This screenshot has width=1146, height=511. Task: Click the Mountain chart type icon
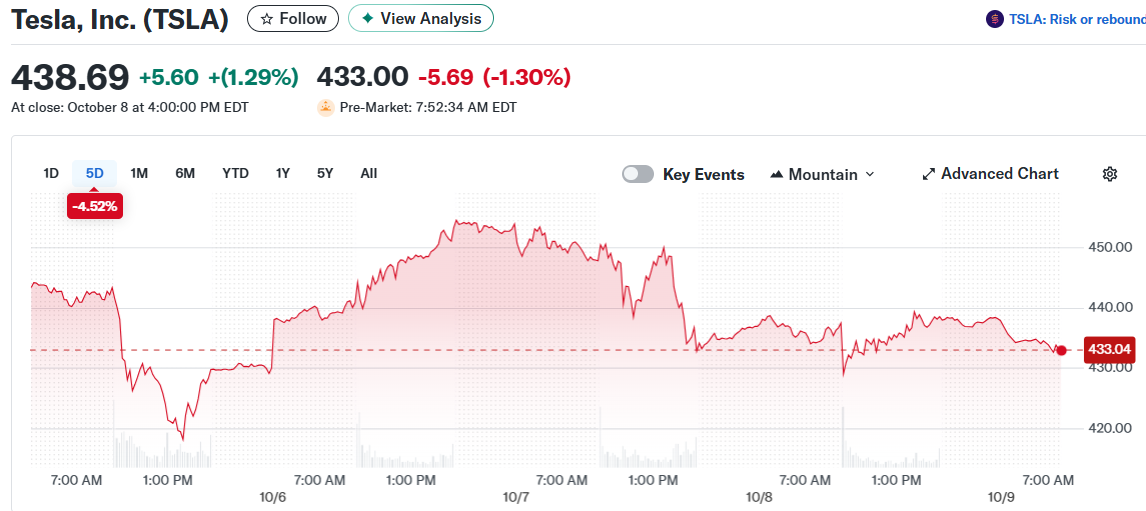(x=777, y=174)
